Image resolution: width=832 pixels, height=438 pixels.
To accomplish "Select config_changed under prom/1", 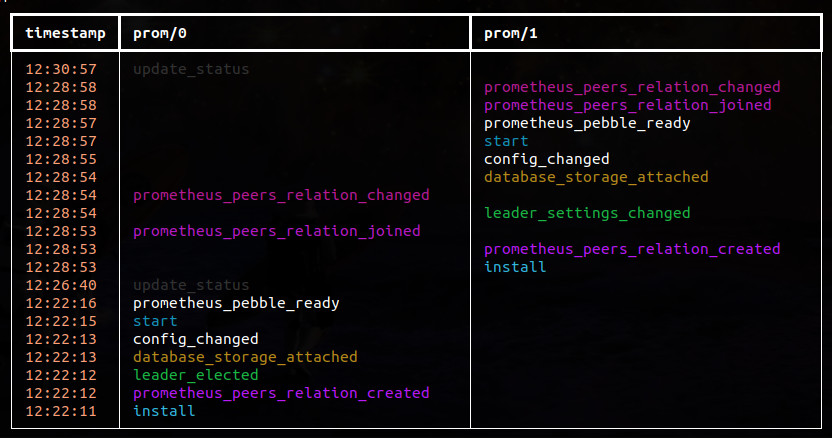I will pos(547,159).
